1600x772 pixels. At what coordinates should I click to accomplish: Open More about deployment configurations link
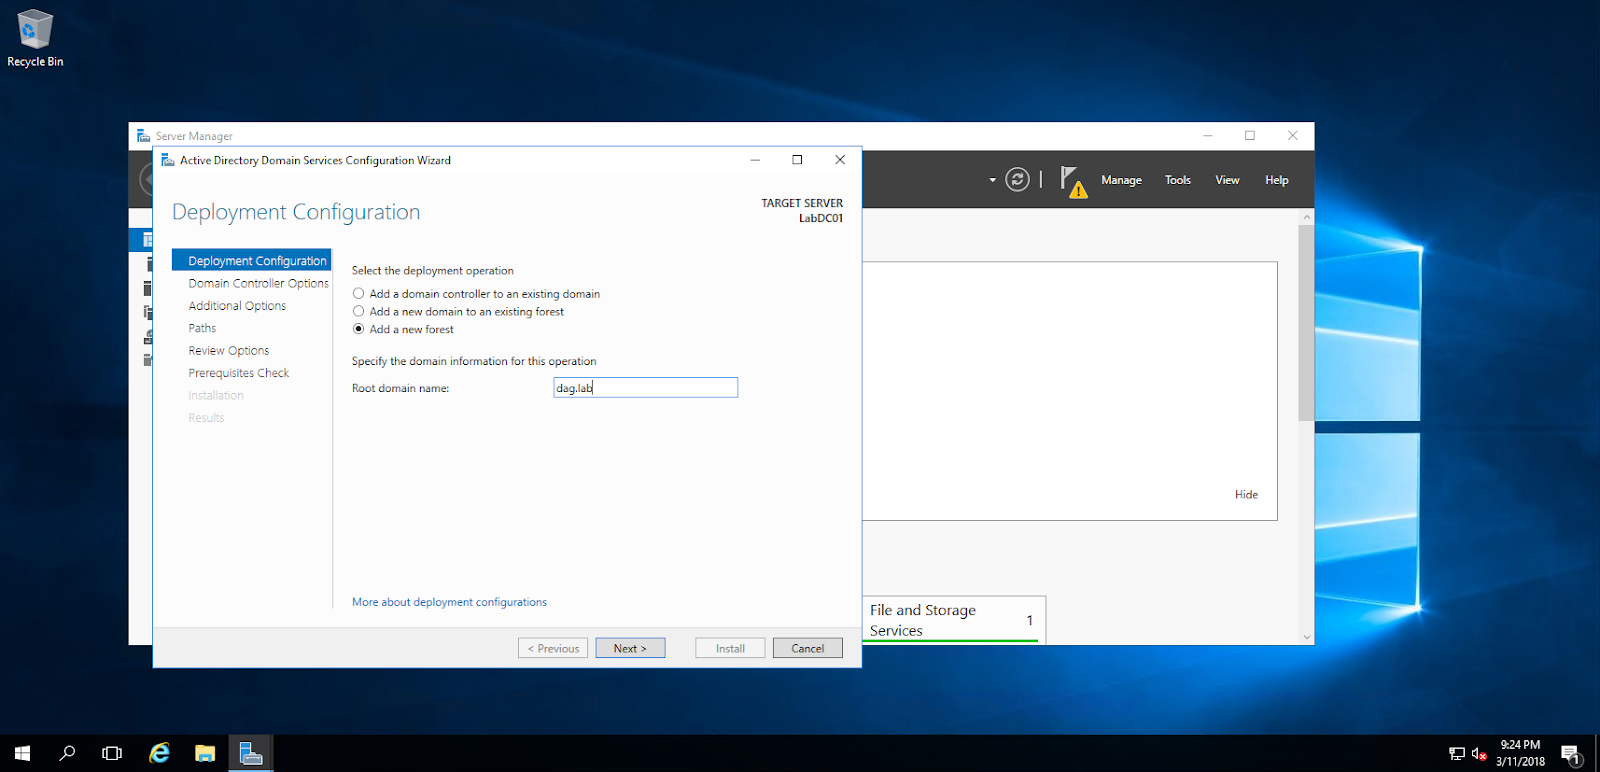click(449, 602)
